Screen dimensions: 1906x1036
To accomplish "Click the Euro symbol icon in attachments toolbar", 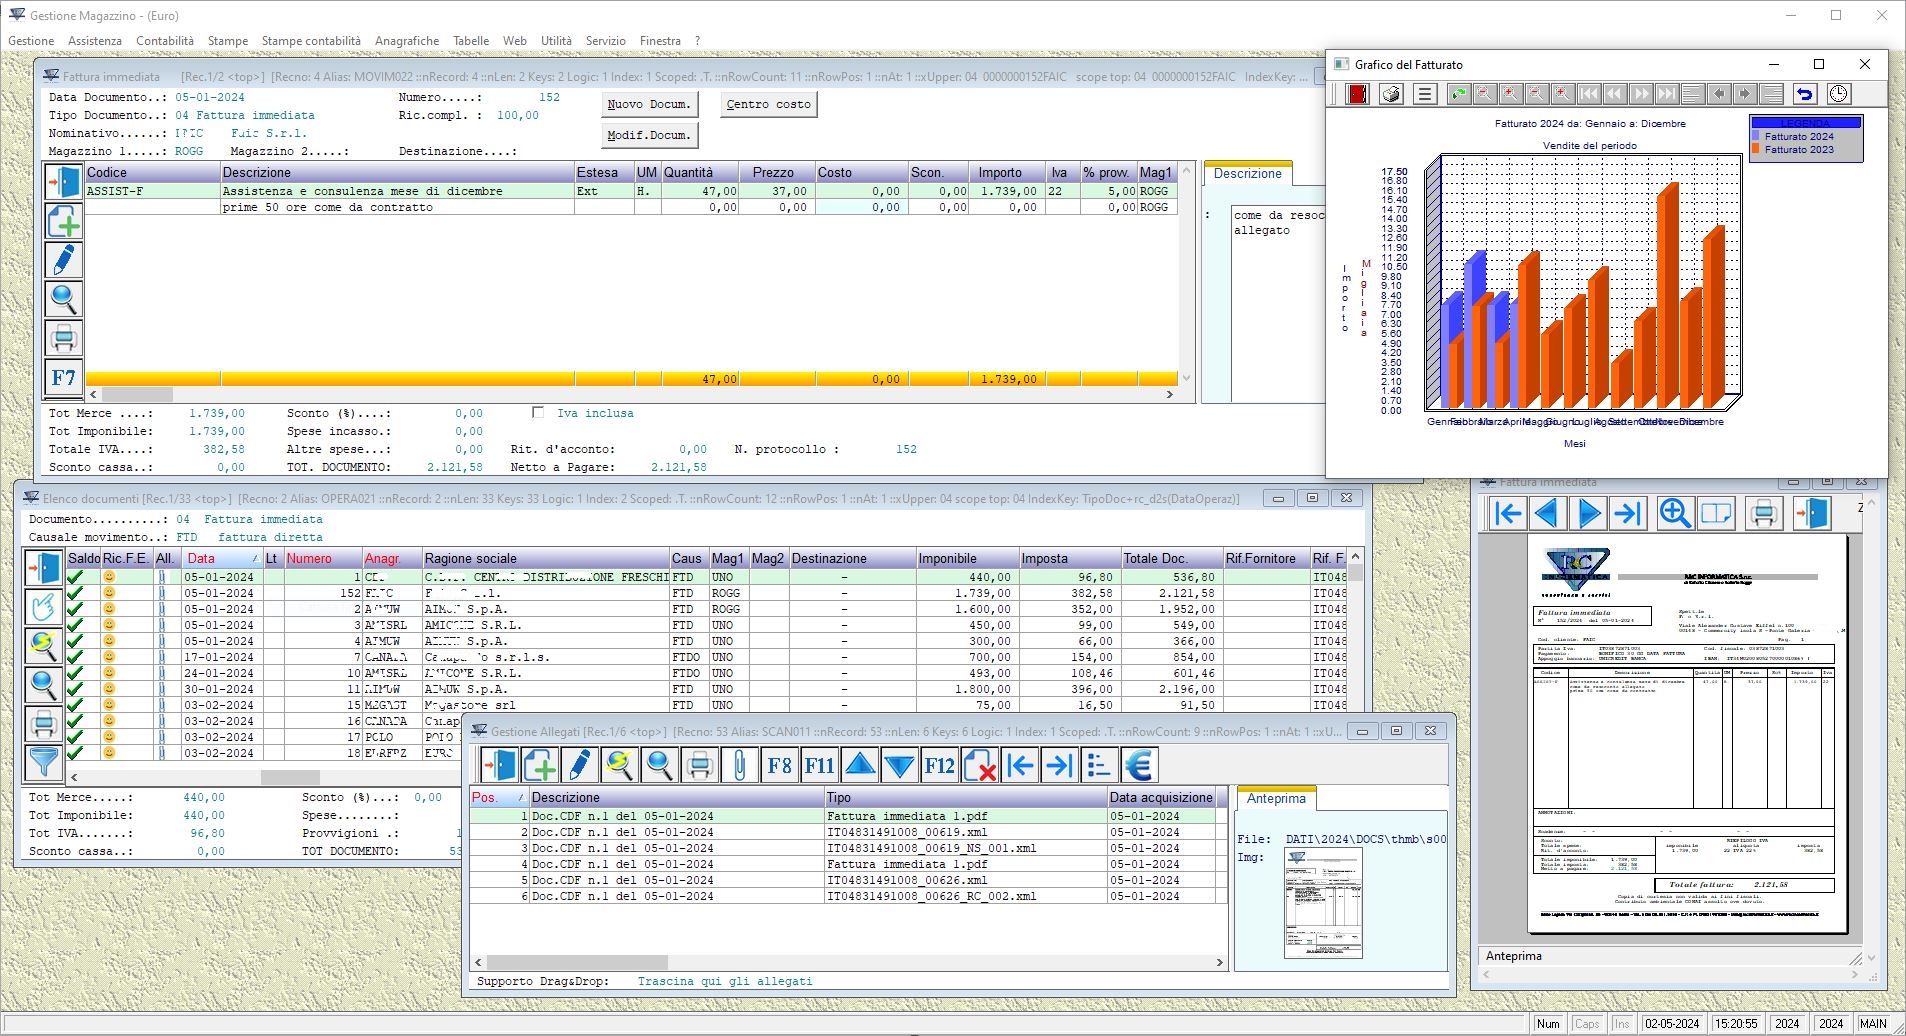I will click(1139, 766).
